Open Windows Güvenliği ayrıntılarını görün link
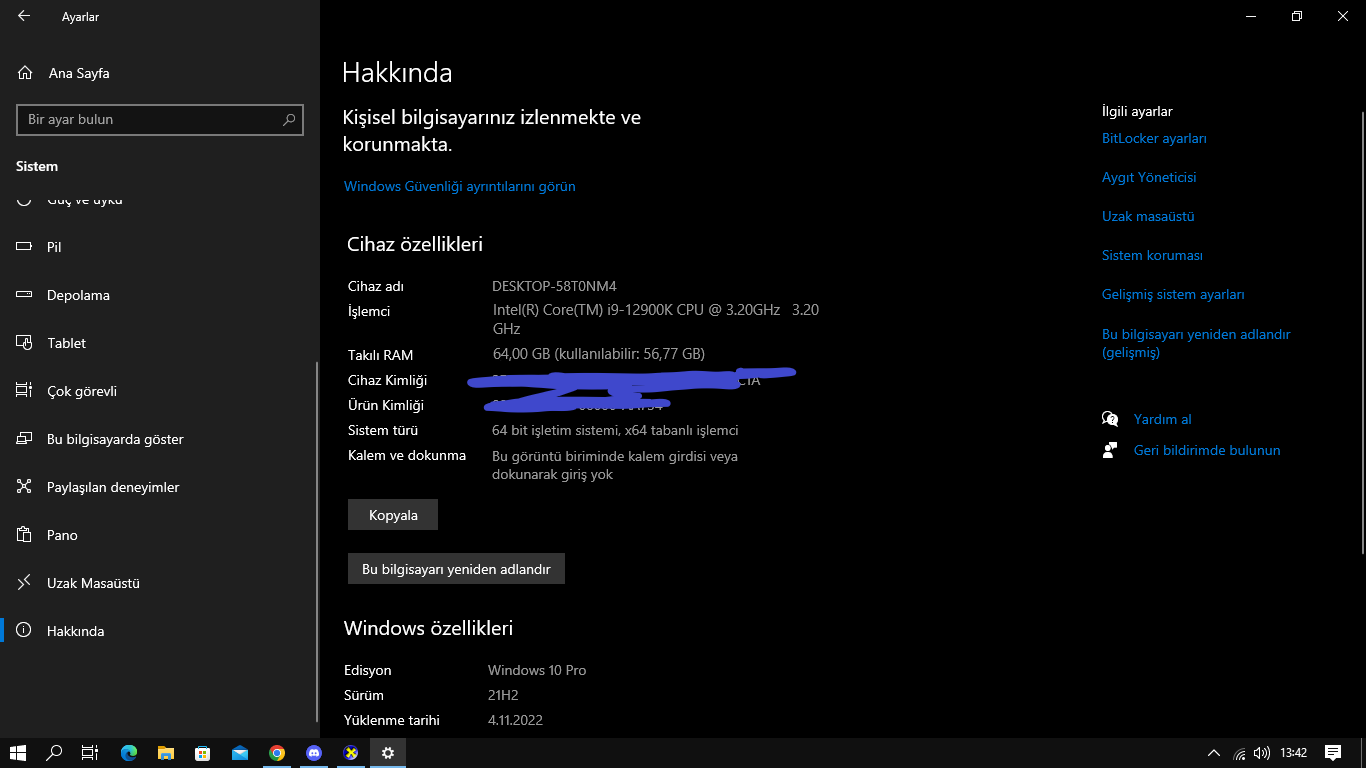Viewport: 1366px width, 768px height. pos(460,186)
